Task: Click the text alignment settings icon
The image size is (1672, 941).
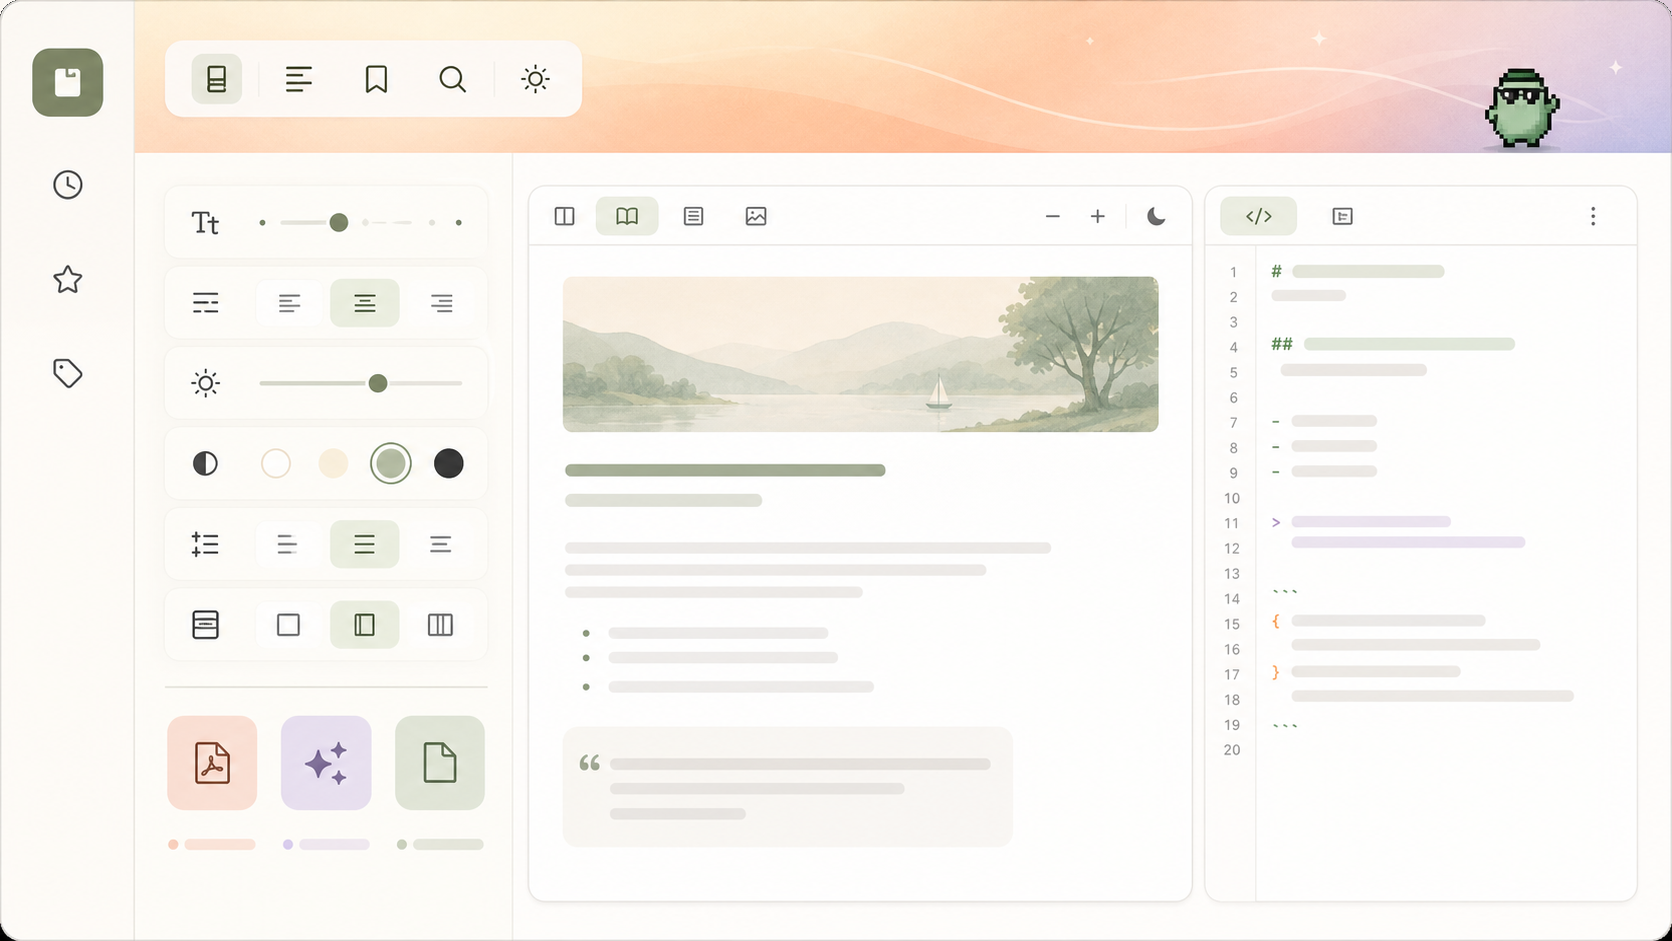Action: tap(205, 303)
